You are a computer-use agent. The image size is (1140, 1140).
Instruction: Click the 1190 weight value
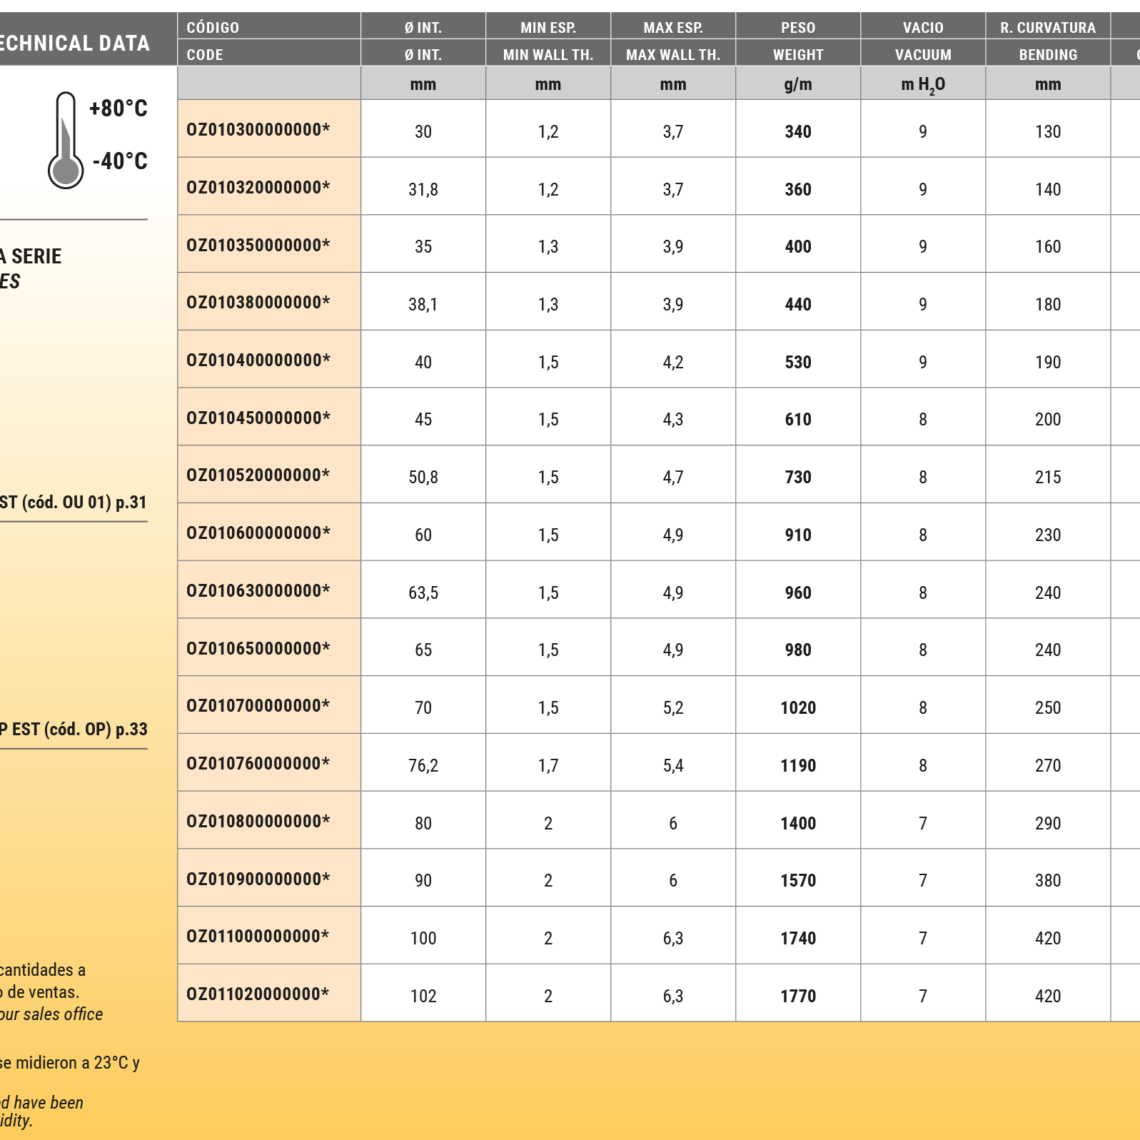click(797, 766)
